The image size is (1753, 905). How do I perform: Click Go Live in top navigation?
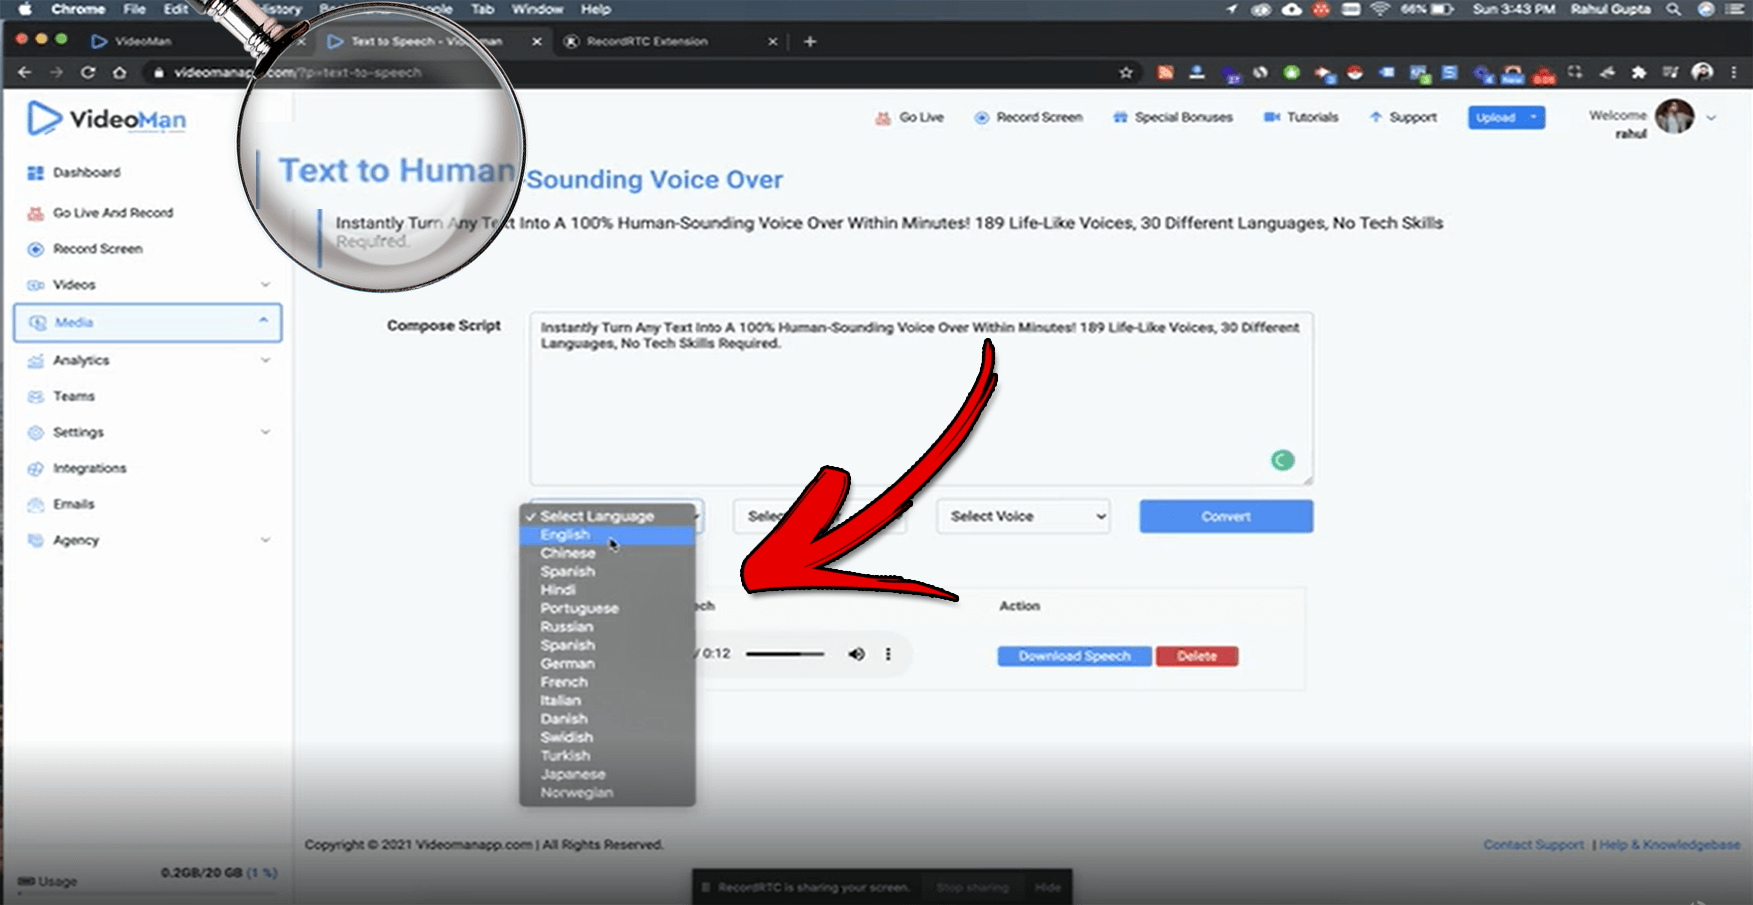pyautogui.click(x=909, y=117)
